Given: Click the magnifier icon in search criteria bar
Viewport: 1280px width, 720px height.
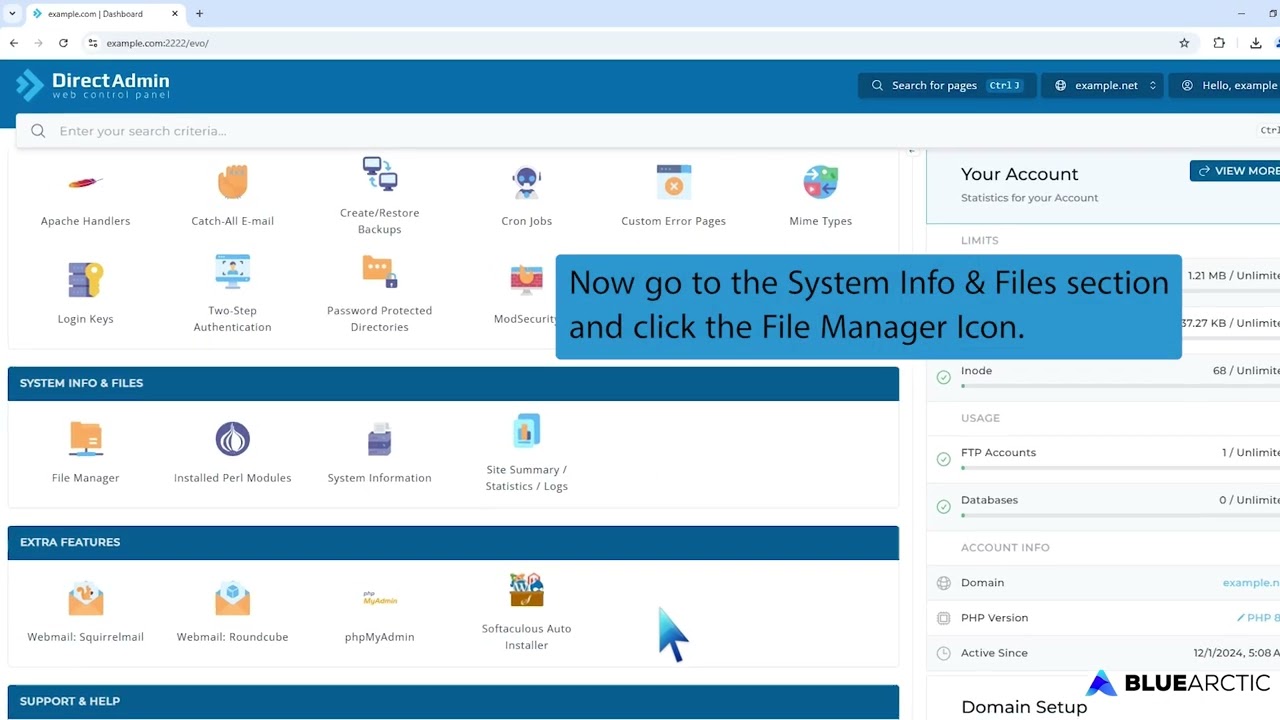Looking at the screenshot, I should pyautogui.click(x=38, y=131).
